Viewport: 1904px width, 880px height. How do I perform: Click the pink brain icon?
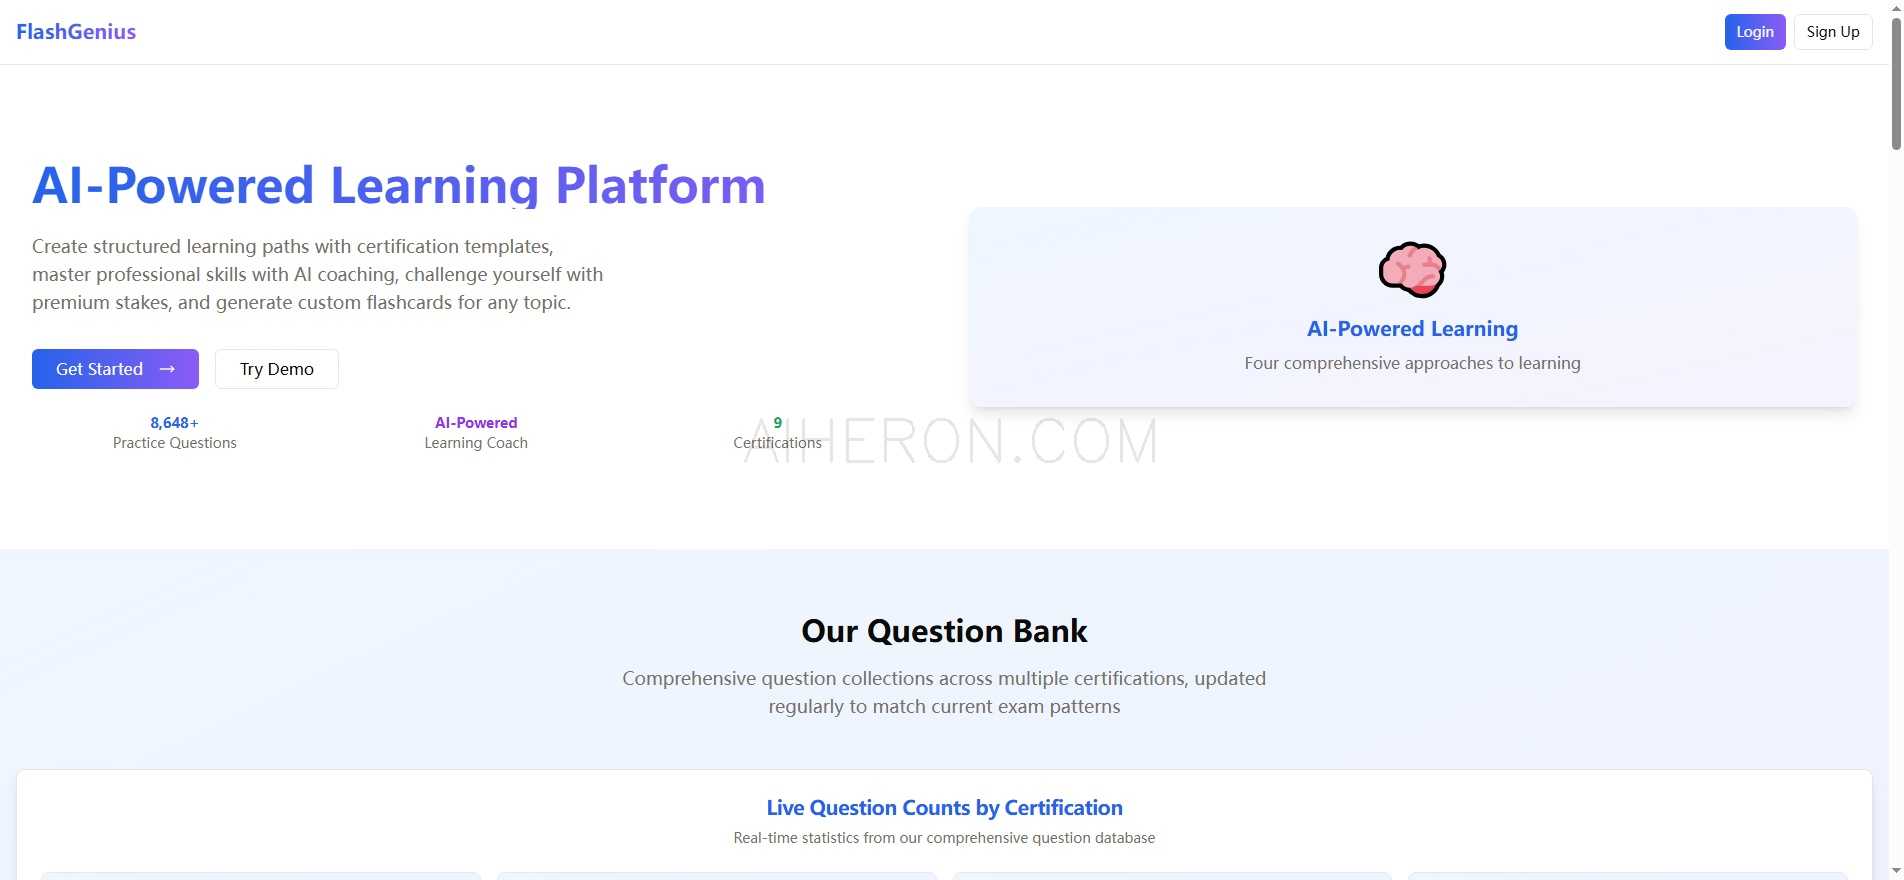[x=1412, y=270]
